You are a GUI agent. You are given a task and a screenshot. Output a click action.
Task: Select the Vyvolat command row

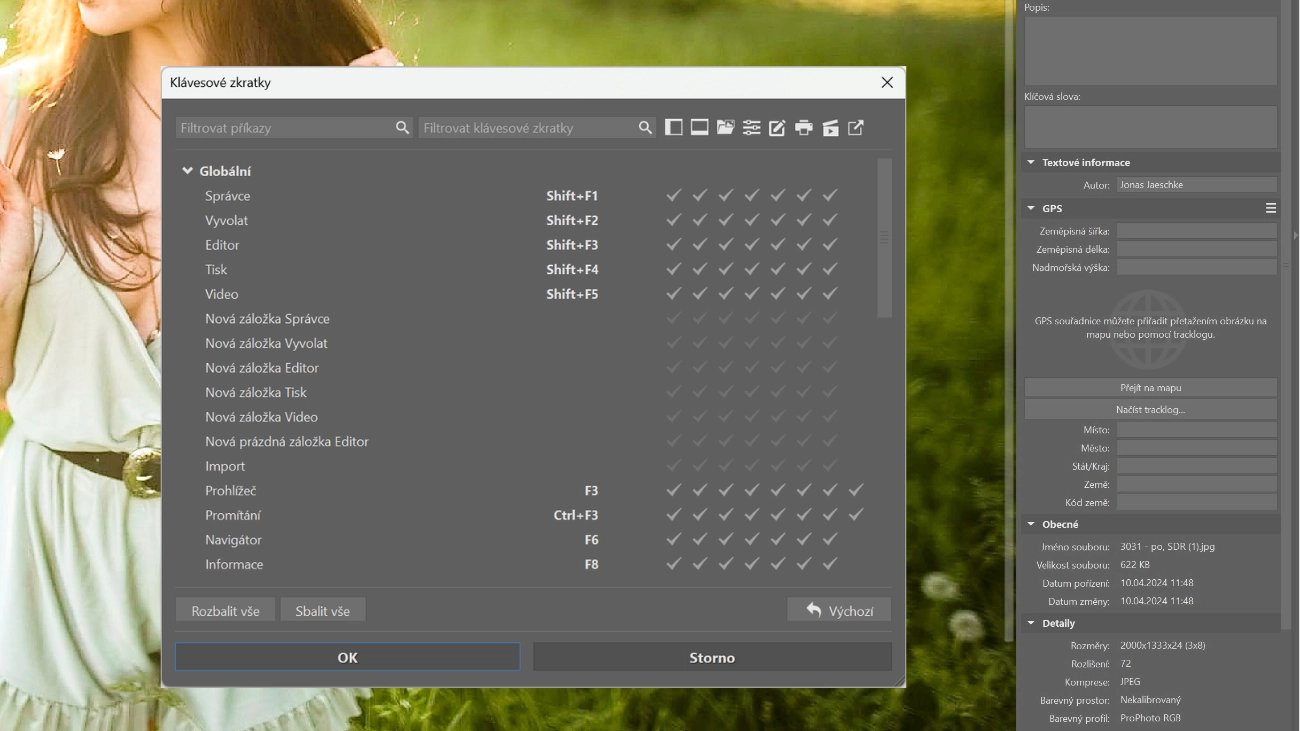(525, 220)
